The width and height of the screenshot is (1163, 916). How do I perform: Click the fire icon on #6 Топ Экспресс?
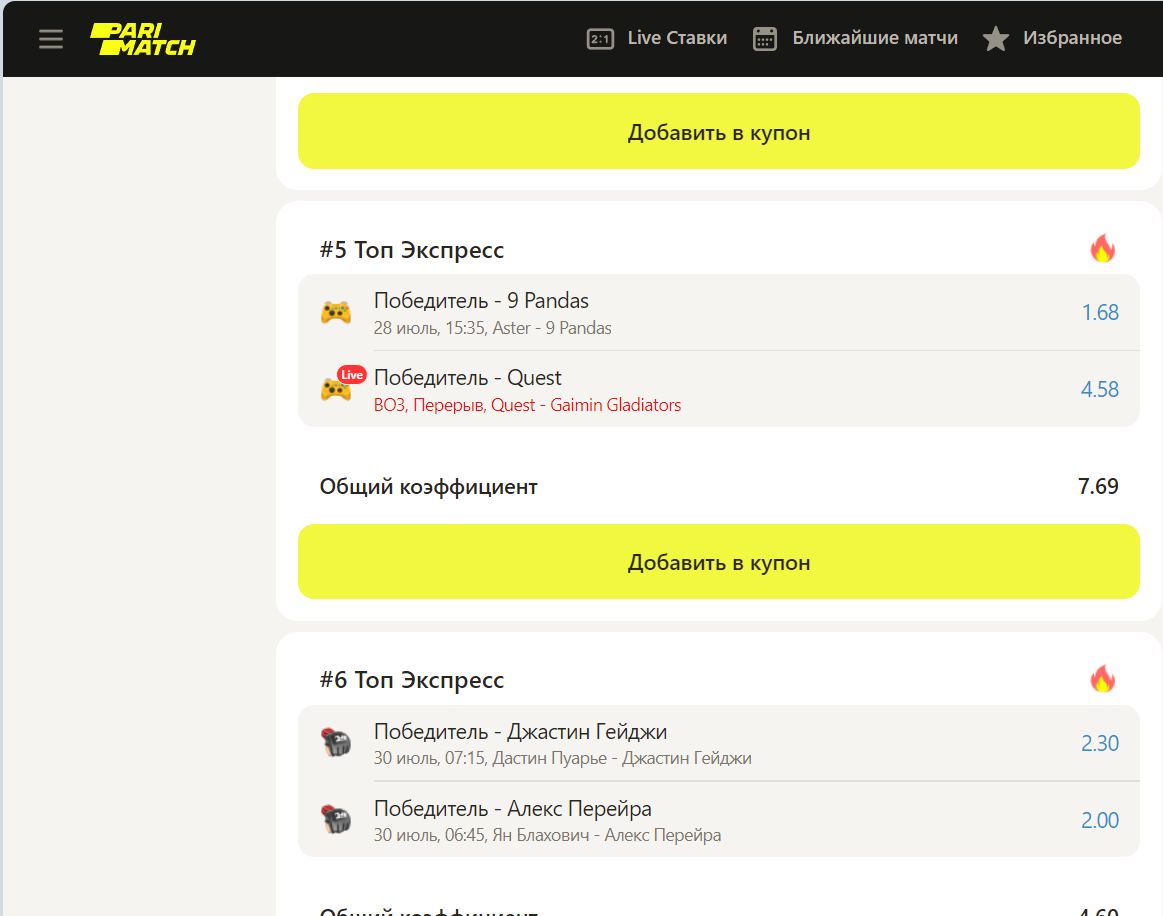point(1102,679)
